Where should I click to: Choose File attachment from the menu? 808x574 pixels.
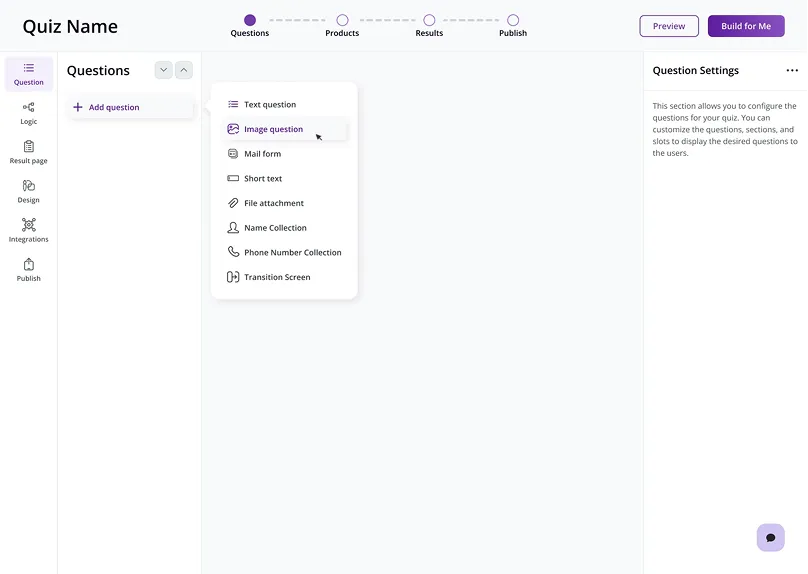[284, 203]
